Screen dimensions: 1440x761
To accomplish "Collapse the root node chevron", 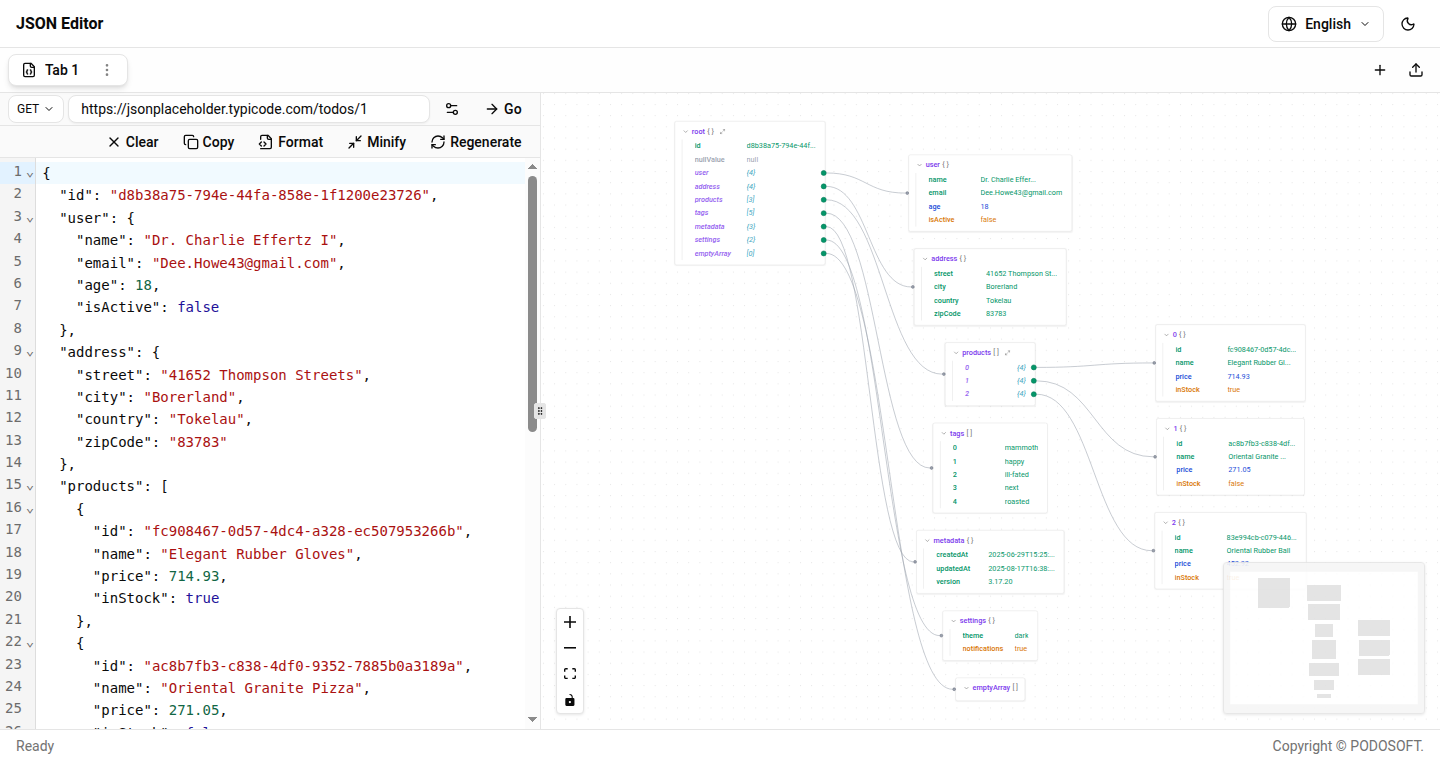I will click(685, 131).
